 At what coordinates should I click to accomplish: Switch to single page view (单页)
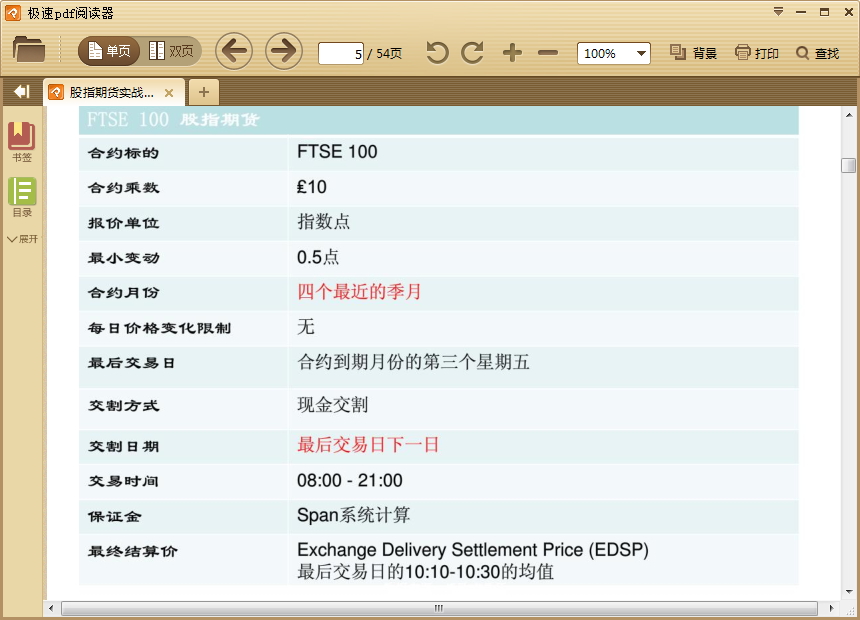click(x=109, y=51)
